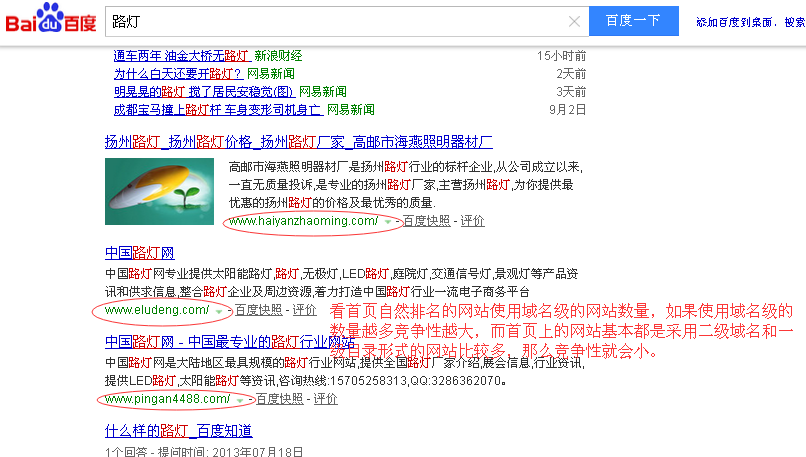Click the 百度一下 search button

pyautogui.click(x=633, y=21)
